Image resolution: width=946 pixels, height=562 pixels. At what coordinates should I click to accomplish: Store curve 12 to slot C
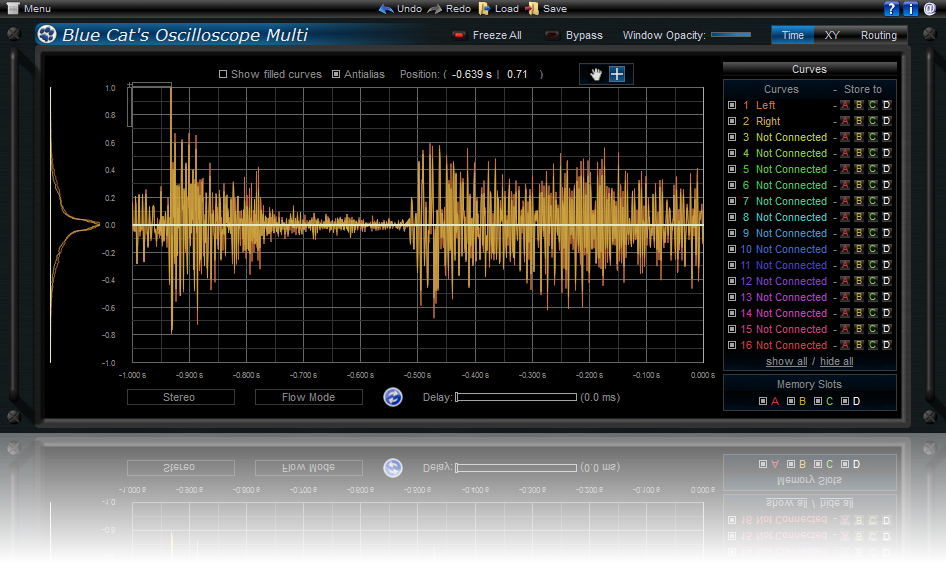(x=872, y=281)
